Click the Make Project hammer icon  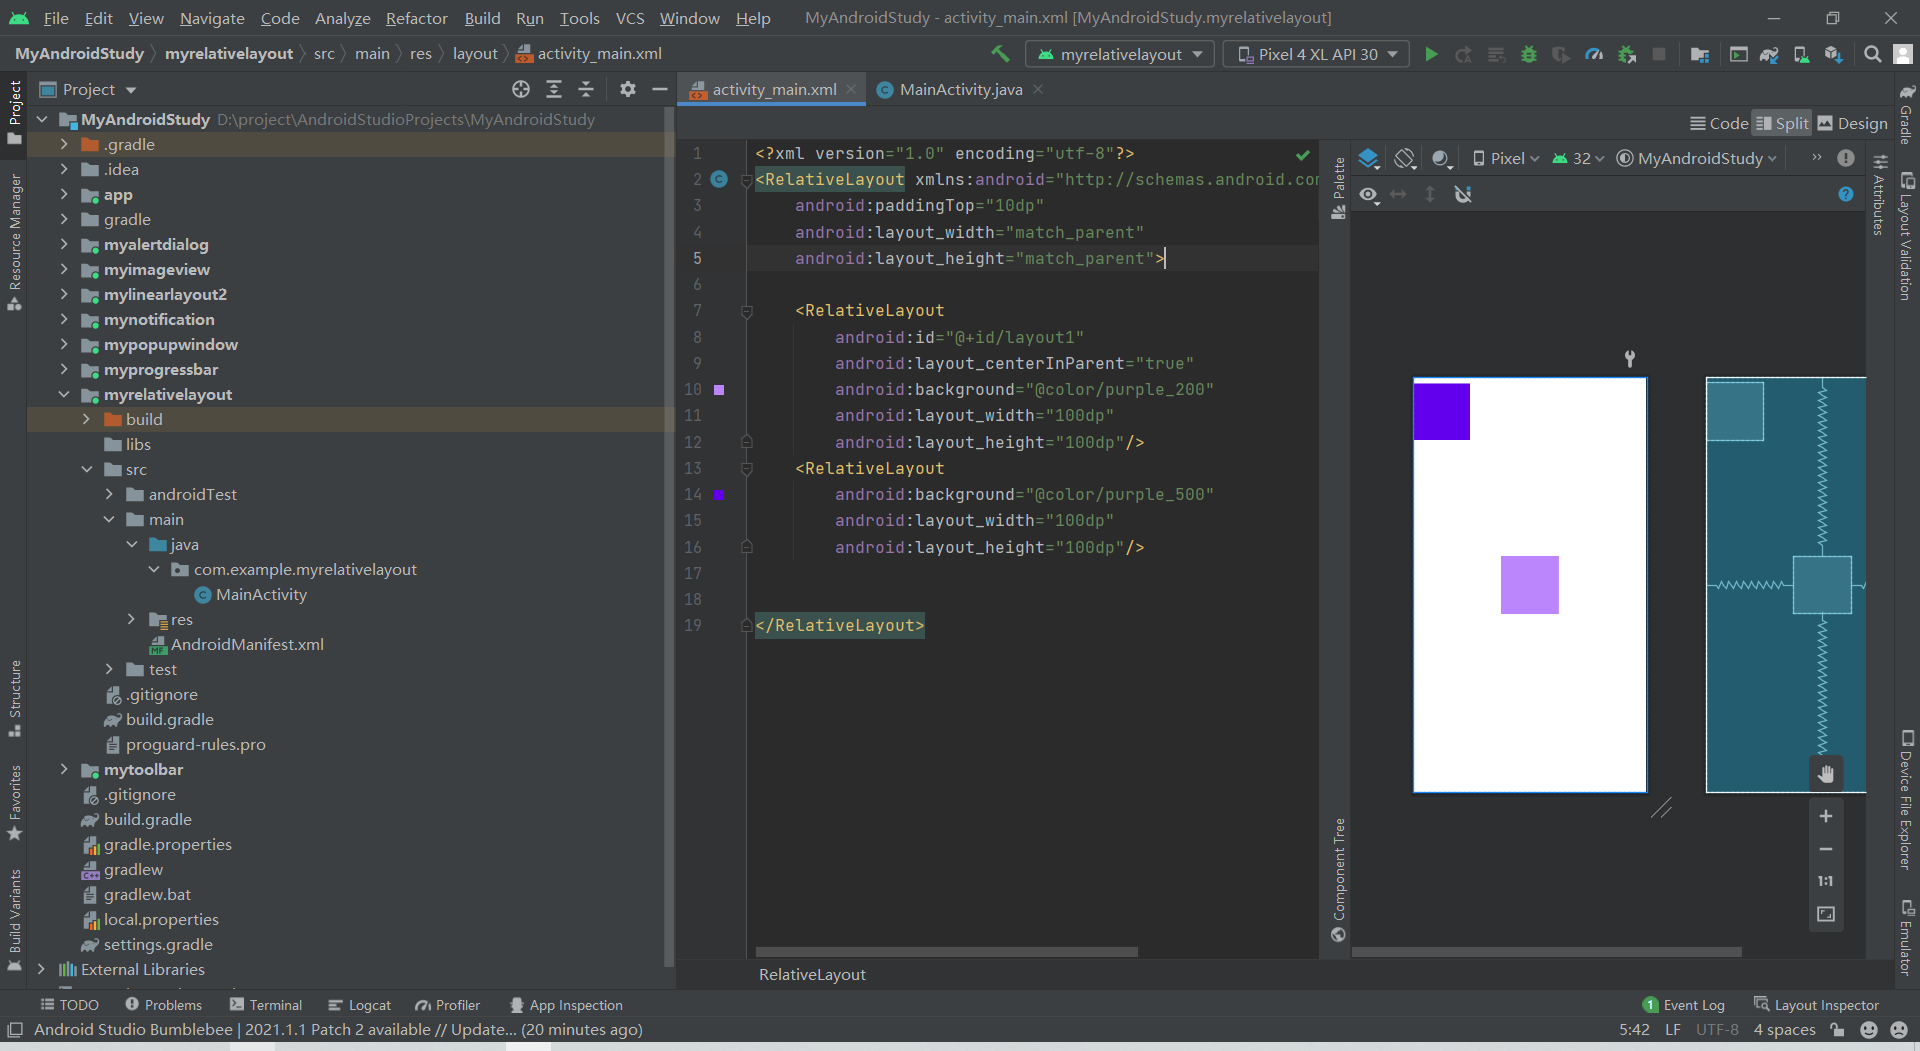pyautogui.click(x=1000, y=54)
